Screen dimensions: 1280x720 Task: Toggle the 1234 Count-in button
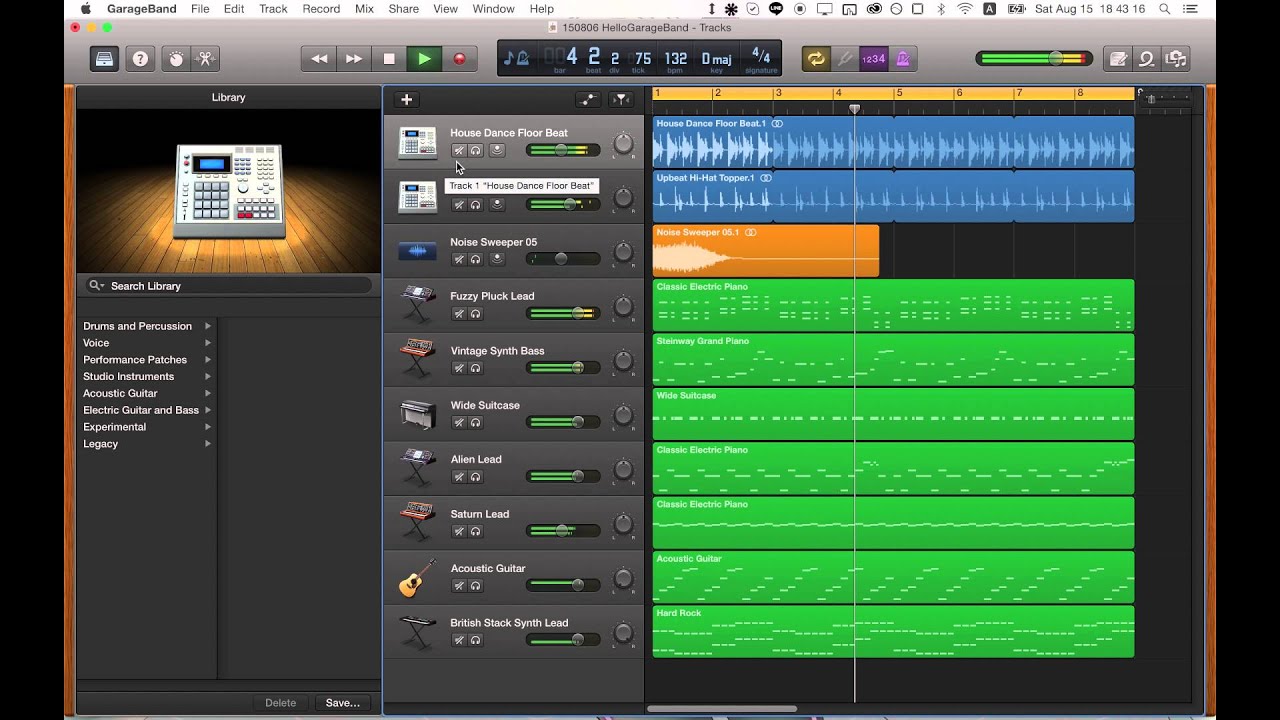[873, 58]
